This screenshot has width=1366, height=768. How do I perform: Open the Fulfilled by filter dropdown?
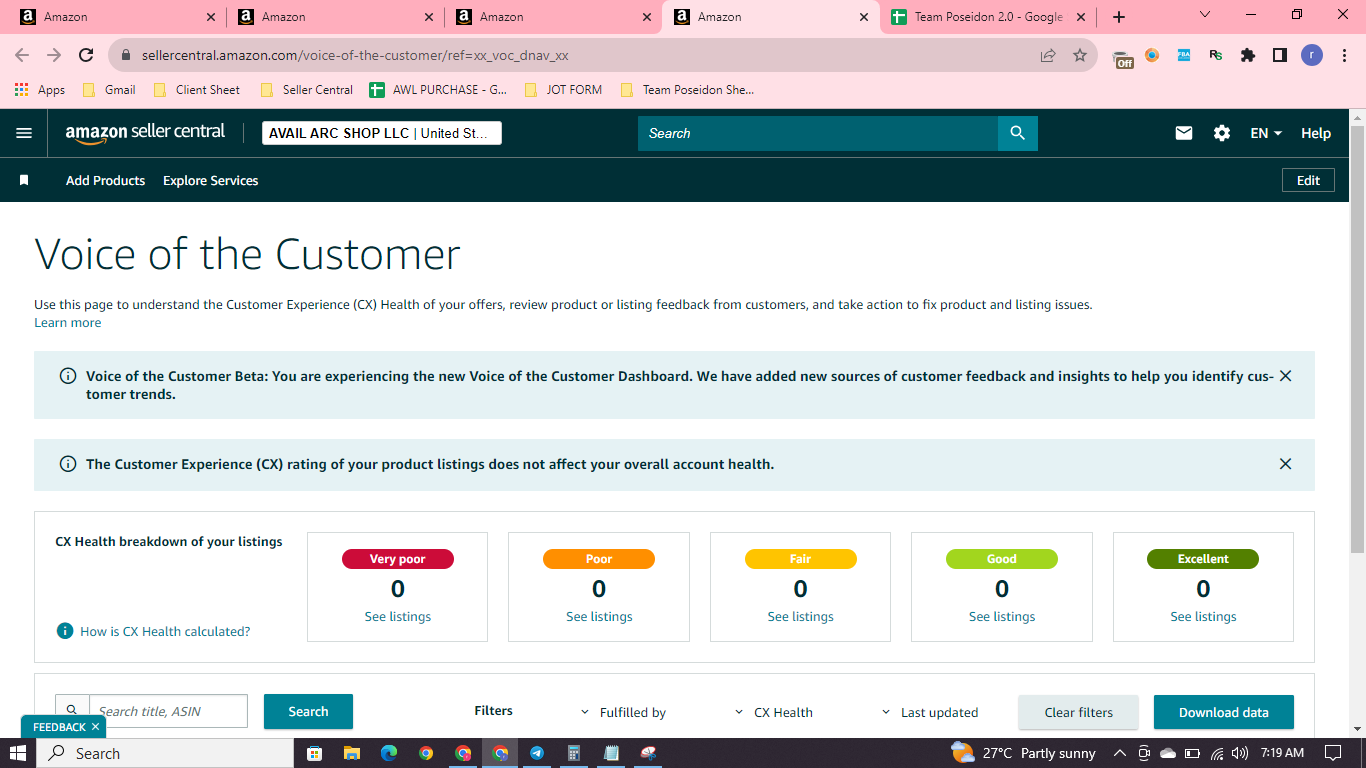623,712
